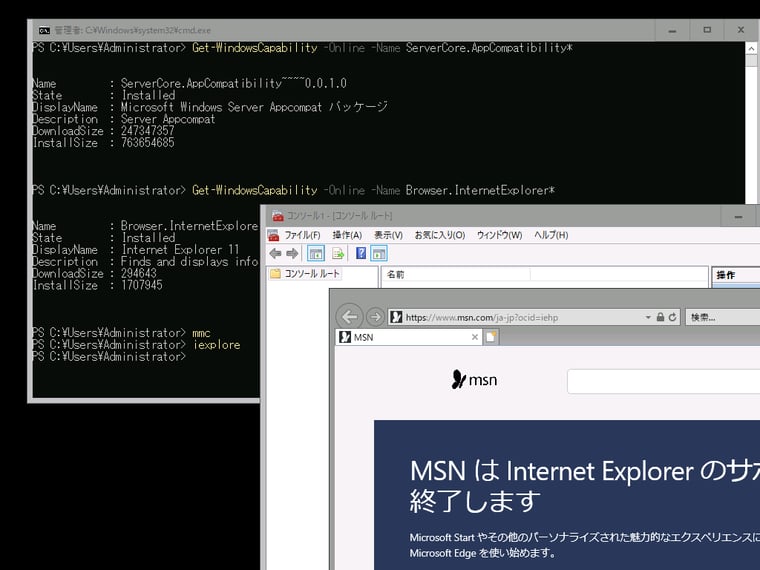Click the 検索... search box in IE
The height and width of the screenshot is (570, 760).
click(723, 317)
